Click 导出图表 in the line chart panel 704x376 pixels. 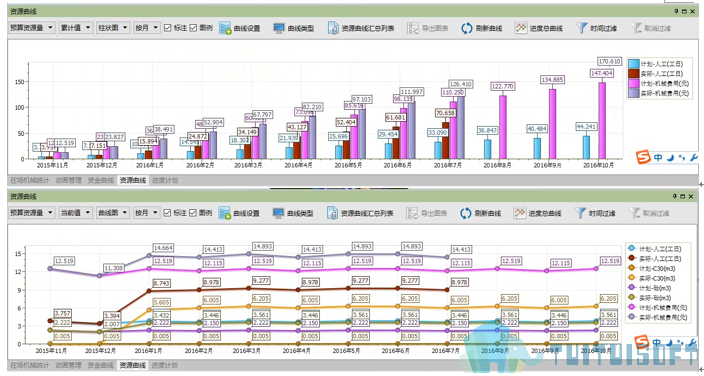pyautogui.click(x=427, y=213)
